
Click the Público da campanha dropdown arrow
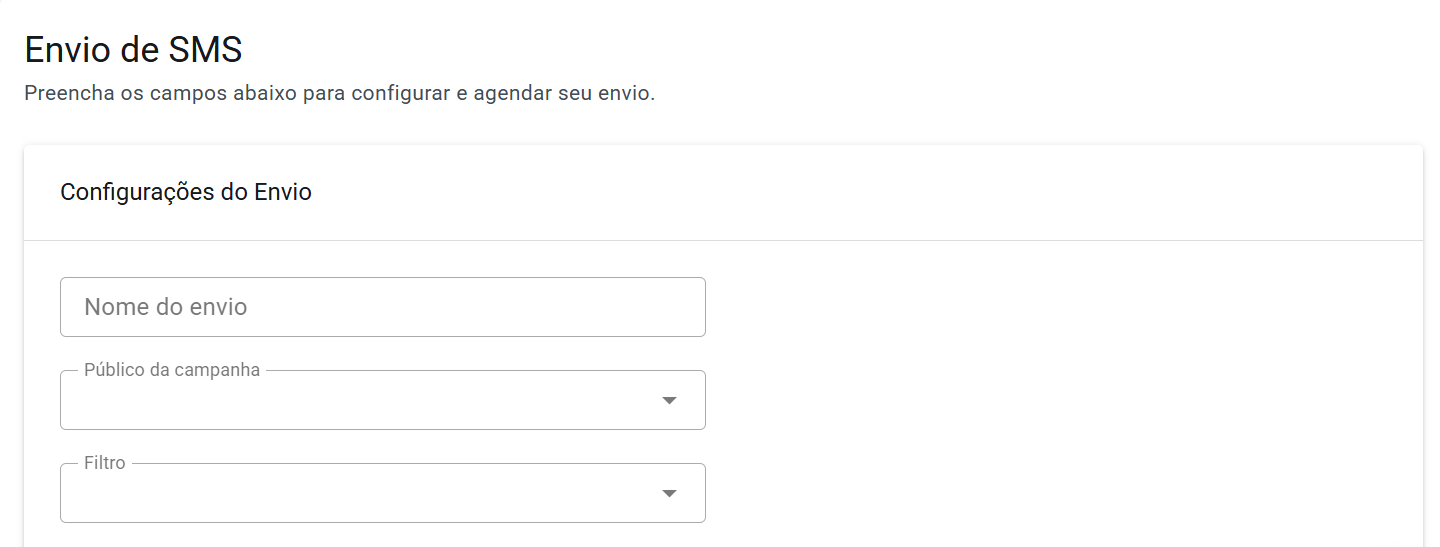tap(669, 401)
